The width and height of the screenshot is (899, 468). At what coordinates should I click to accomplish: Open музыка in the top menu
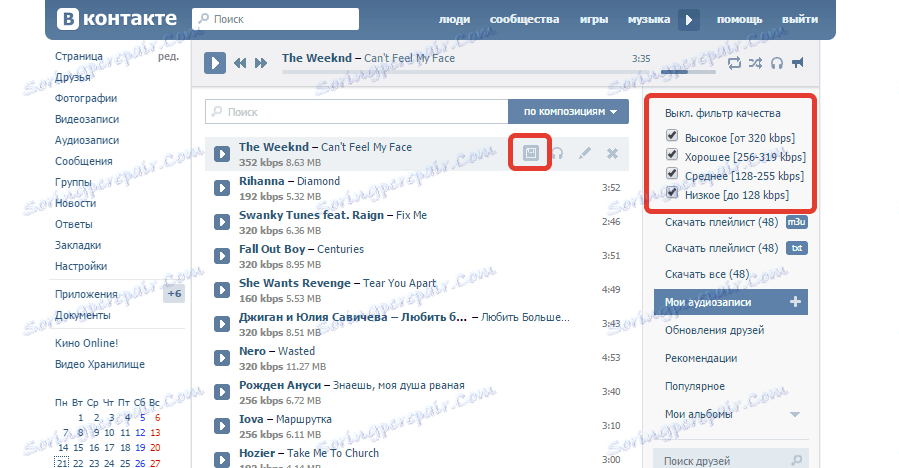[648, 20]
